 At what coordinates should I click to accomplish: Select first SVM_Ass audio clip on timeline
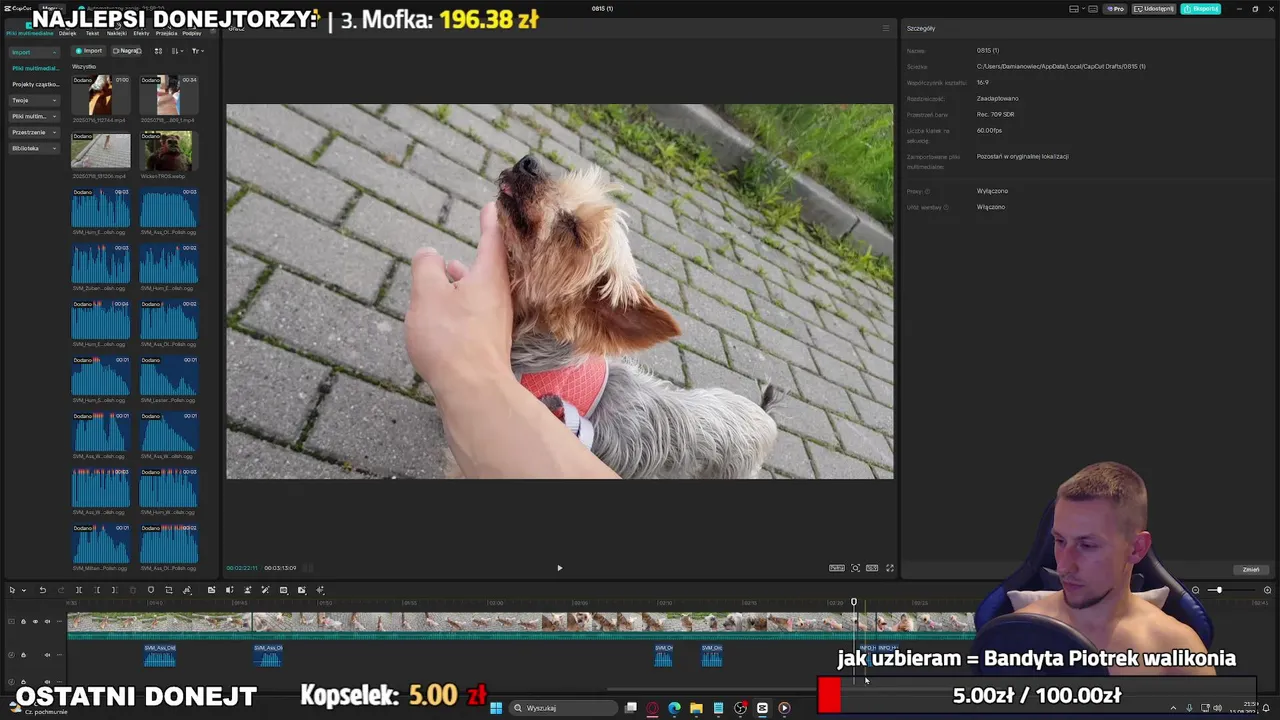(x=160, y=655)
